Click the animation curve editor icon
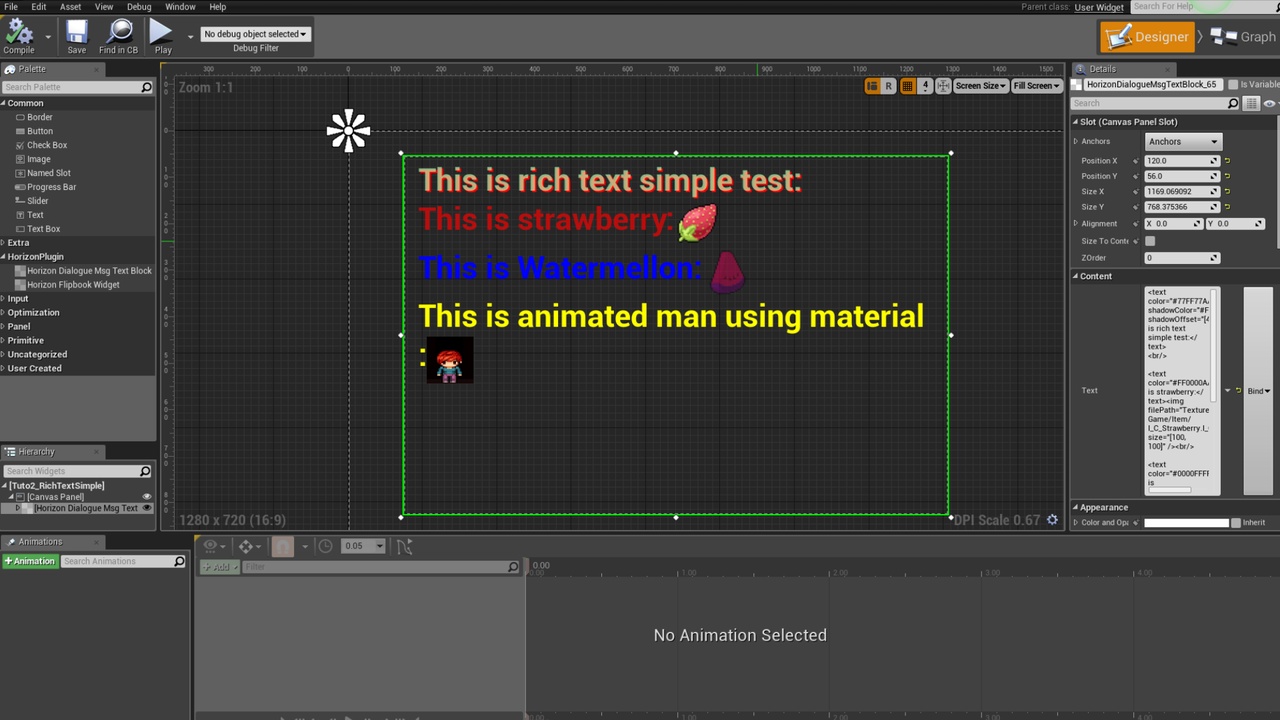Image resolution: width=1280 pixels, height=720 pixels. (x=404, y=546)
